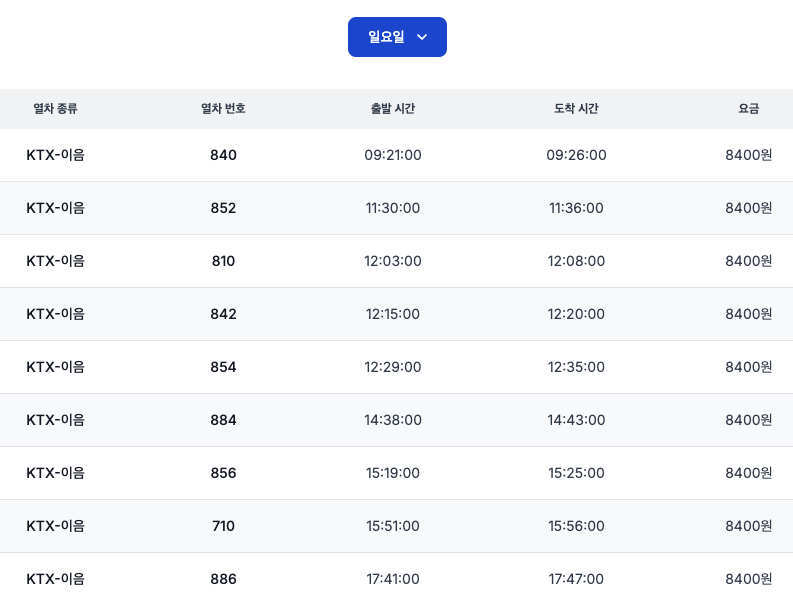Screen dimensions: 793x597
Task: Click the 요금 column header
Action: click(748, 108)
